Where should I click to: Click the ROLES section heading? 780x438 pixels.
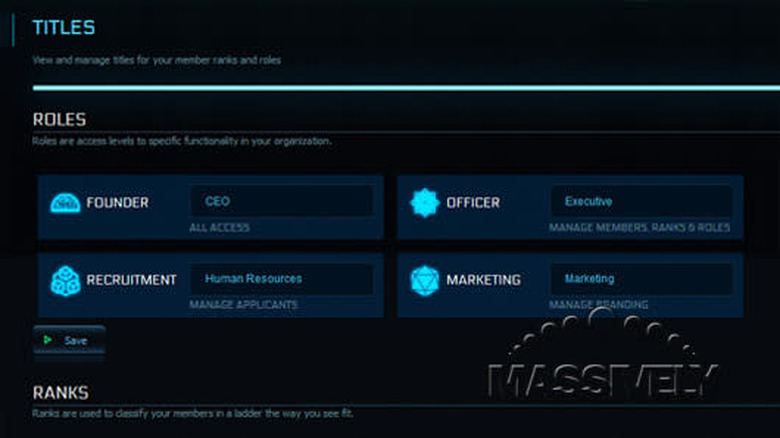point(59,119)
